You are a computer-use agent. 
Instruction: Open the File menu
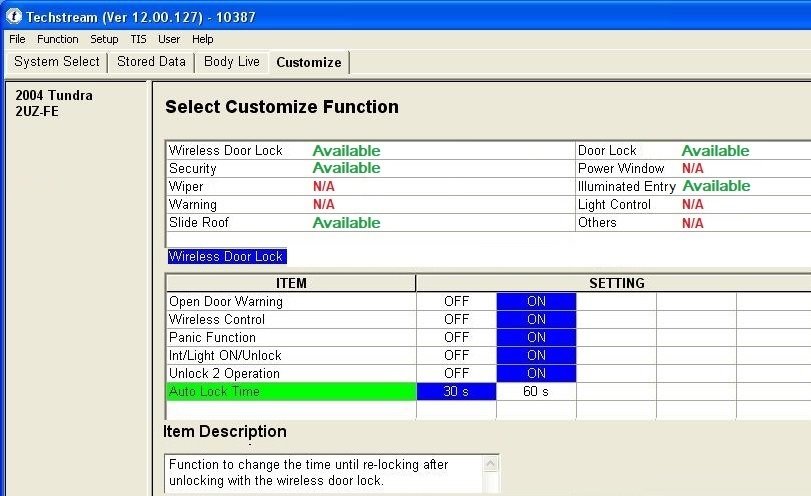pyautogui.click(x=17, y=39)
